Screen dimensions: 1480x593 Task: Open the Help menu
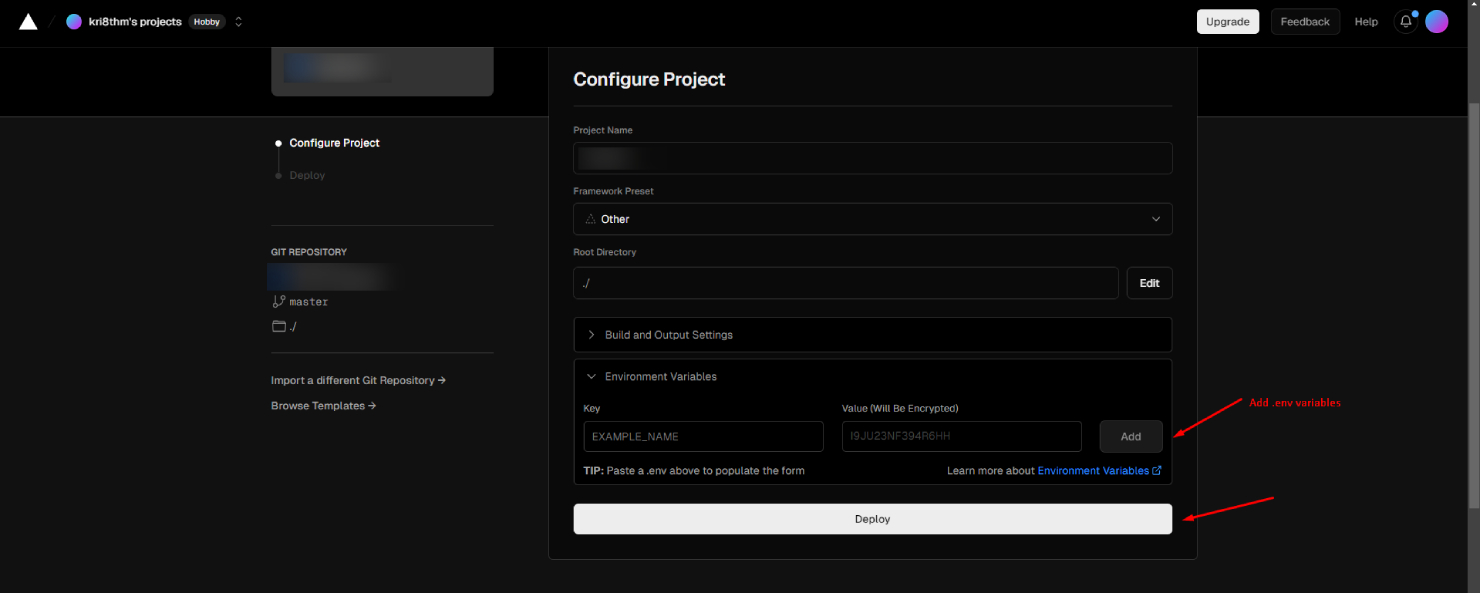coord(1365,22)
